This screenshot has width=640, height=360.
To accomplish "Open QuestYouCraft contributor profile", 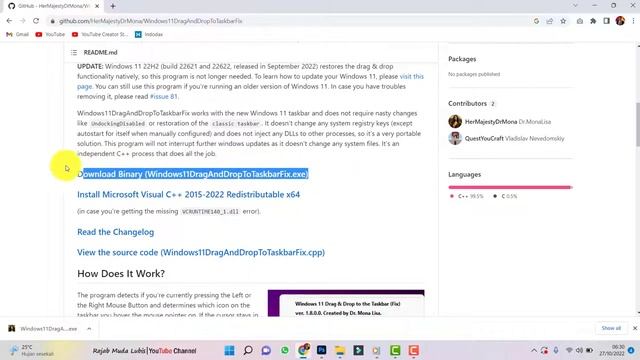I will pos(484,138).
